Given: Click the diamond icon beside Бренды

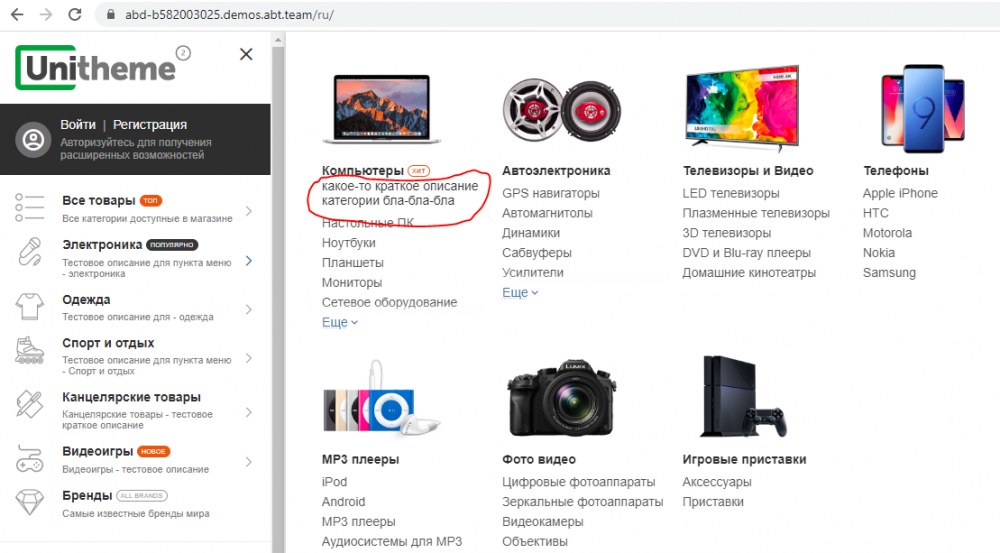Looking at the screenshot, I should pos(31,502).
